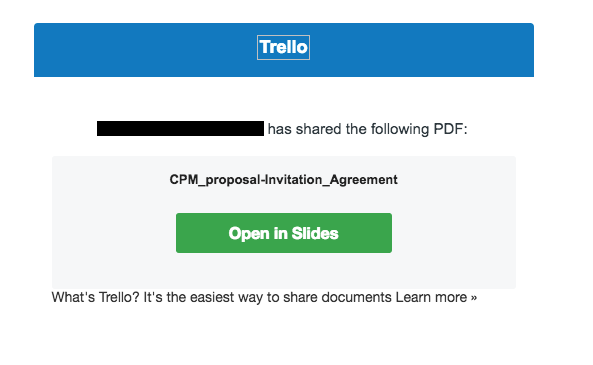Screen dimensions: 593x365
Task: Click "easiest way to share documents" text
Action: (290, 297)
